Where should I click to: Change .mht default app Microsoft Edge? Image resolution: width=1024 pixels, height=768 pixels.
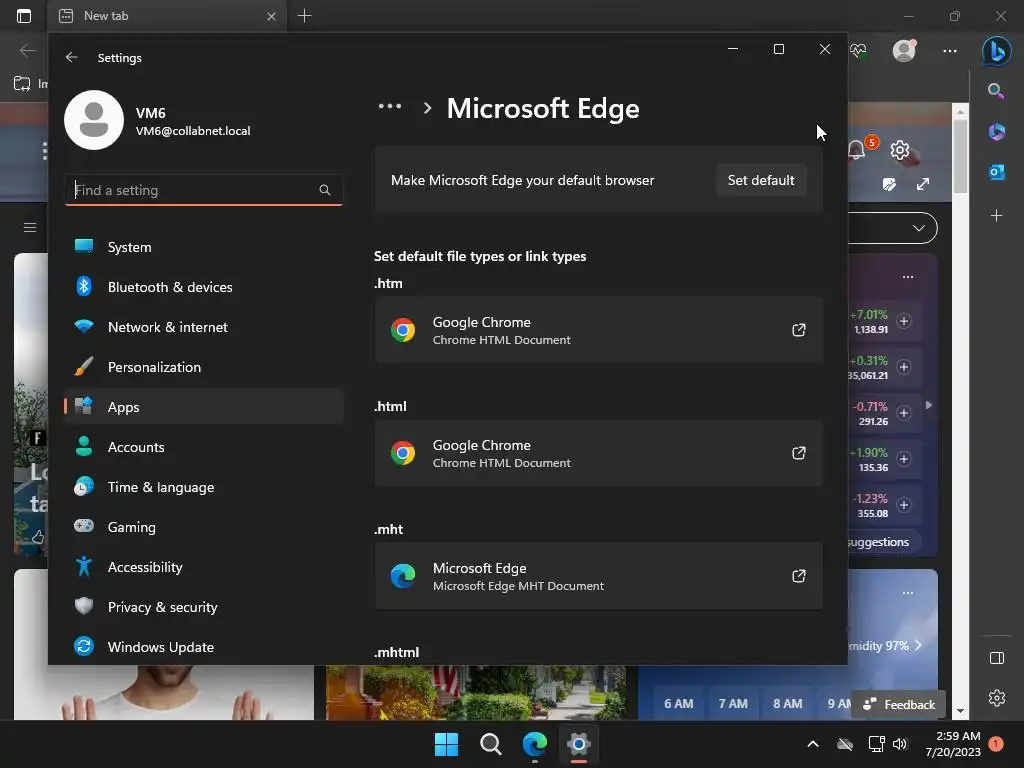click(x=598, y=576)
